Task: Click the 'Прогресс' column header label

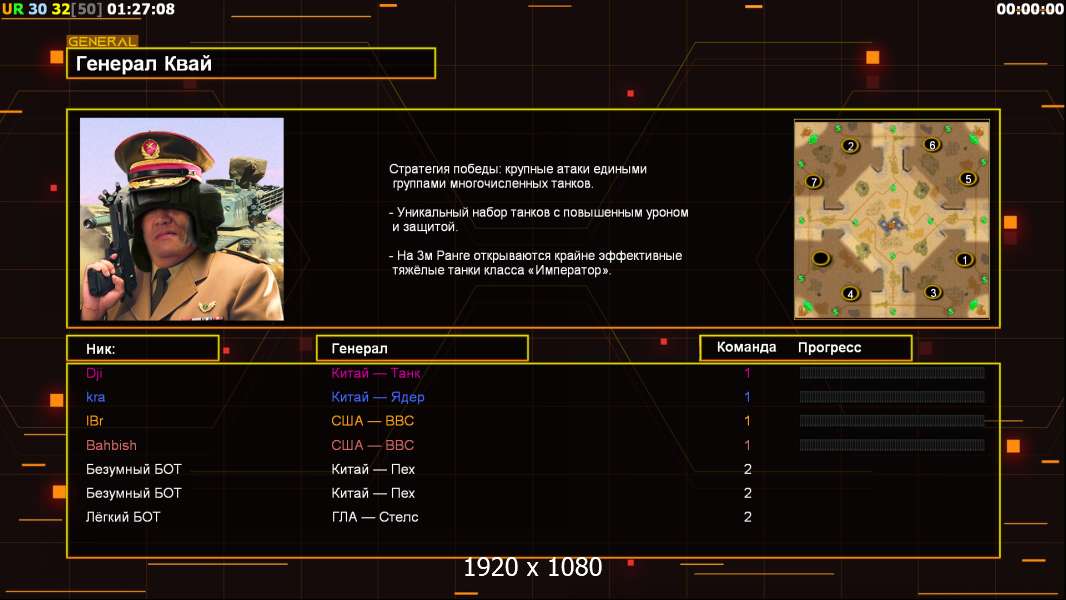Action: click(x=829, y=347)
